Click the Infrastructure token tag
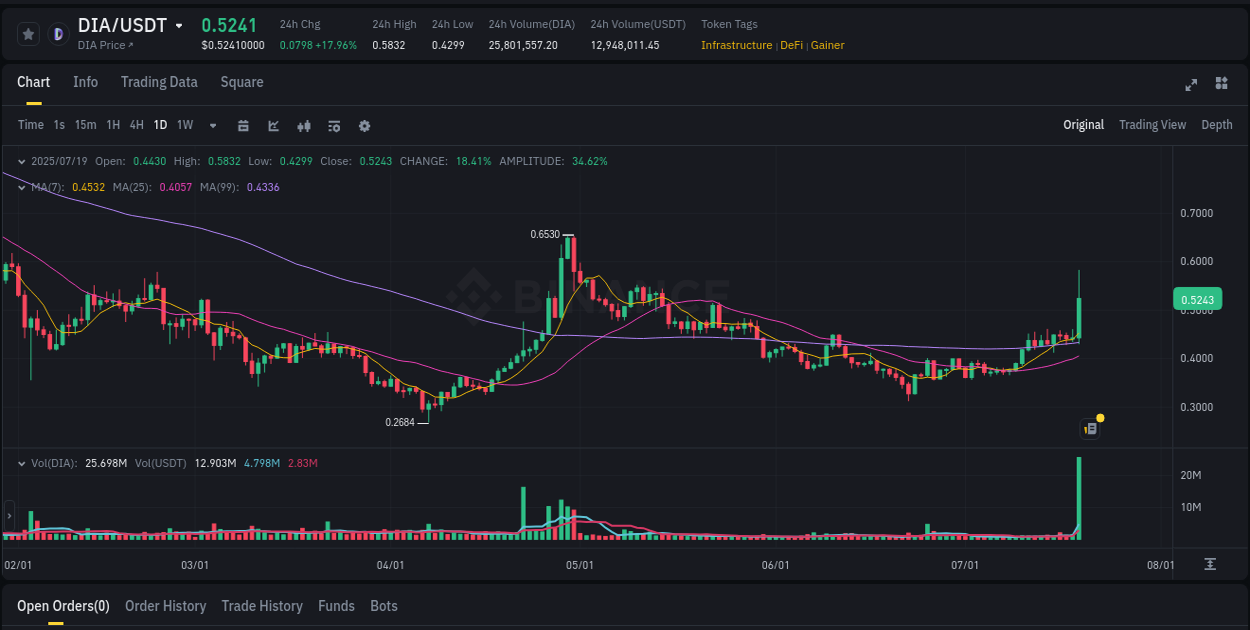1250x630 pixels. (x=736, y=45)
